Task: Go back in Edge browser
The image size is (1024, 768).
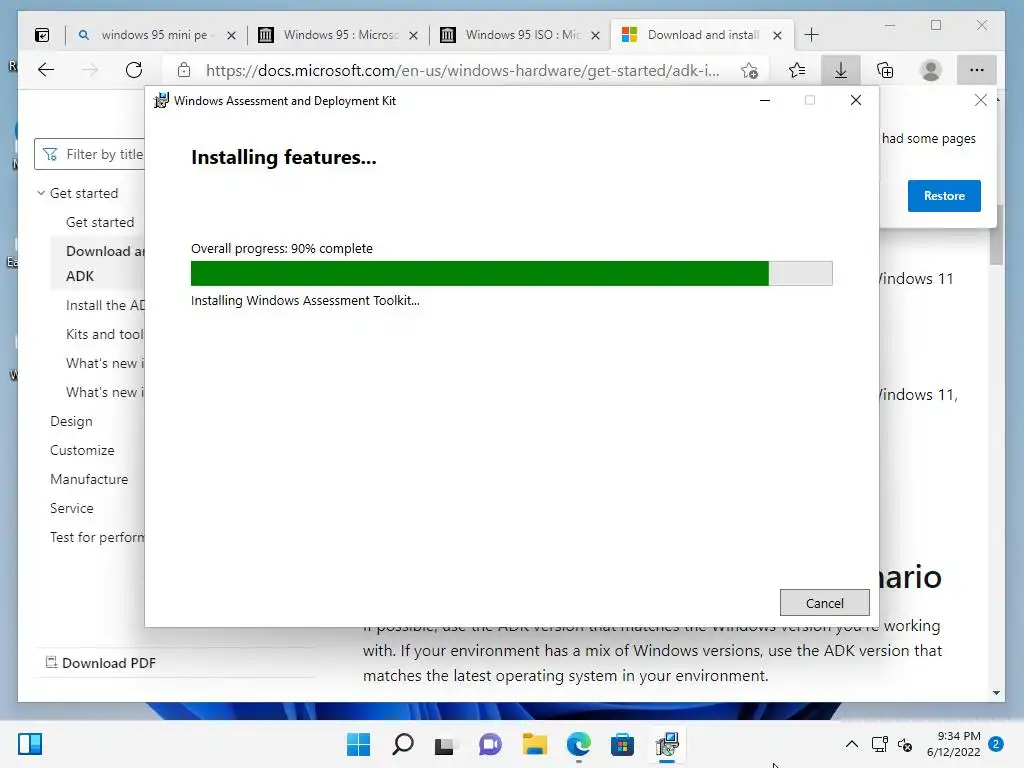Action: click(x=46, y=70)
